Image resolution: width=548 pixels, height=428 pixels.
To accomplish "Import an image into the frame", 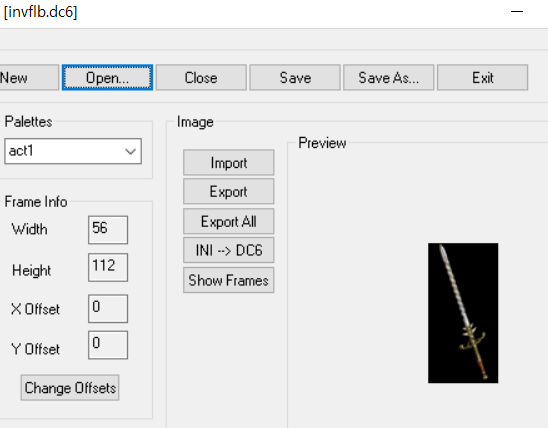I will pyautogui.click(x=229, y=163).
